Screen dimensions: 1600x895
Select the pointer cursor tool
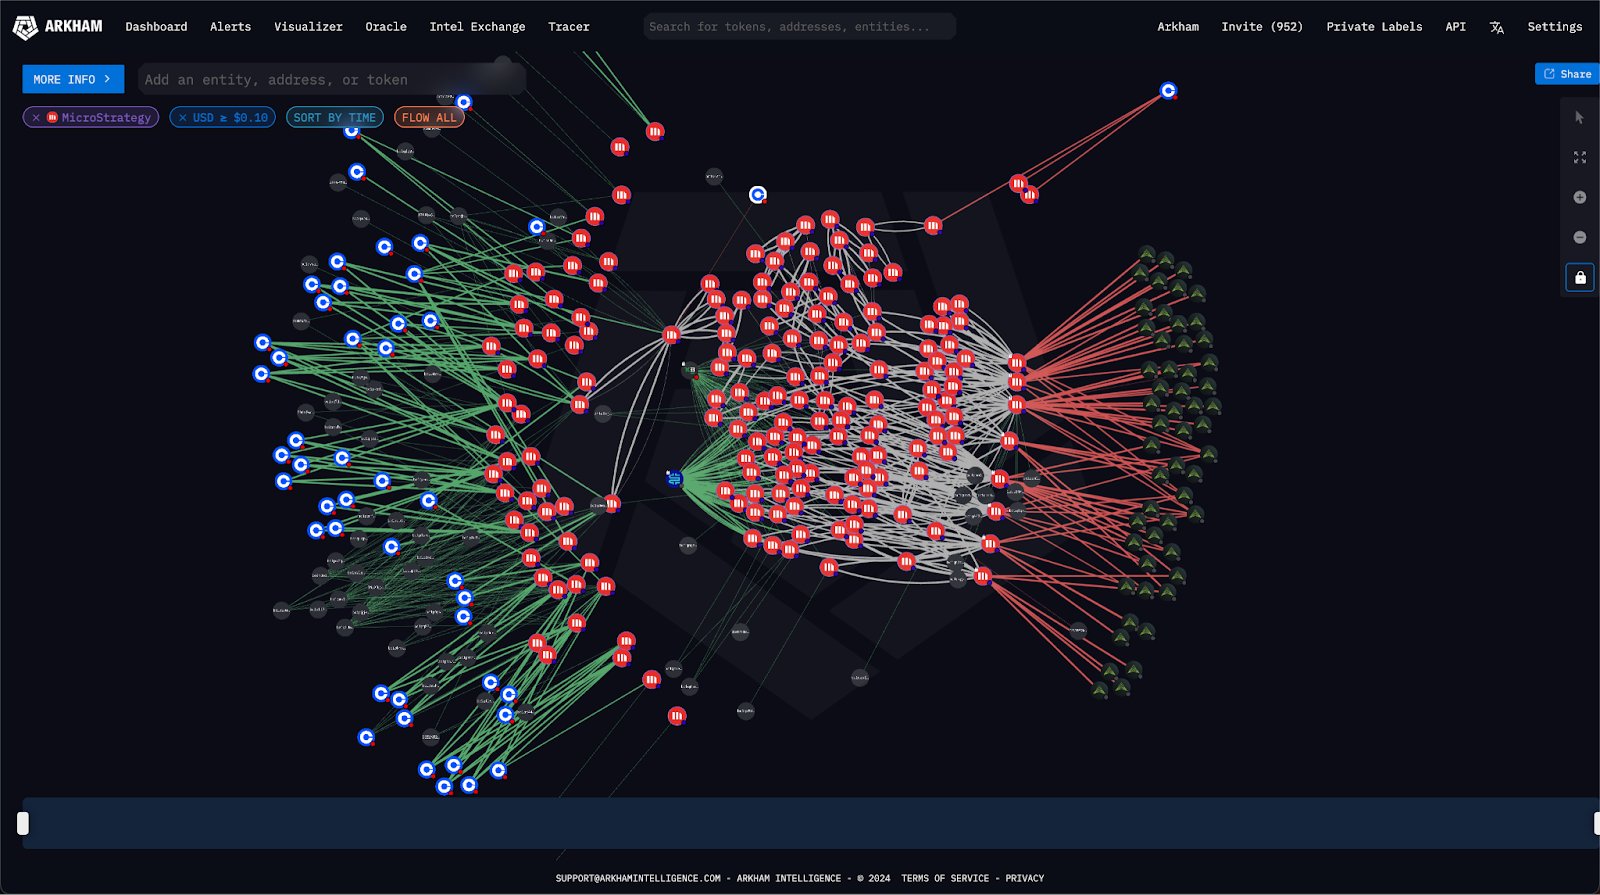(1579, 118)
